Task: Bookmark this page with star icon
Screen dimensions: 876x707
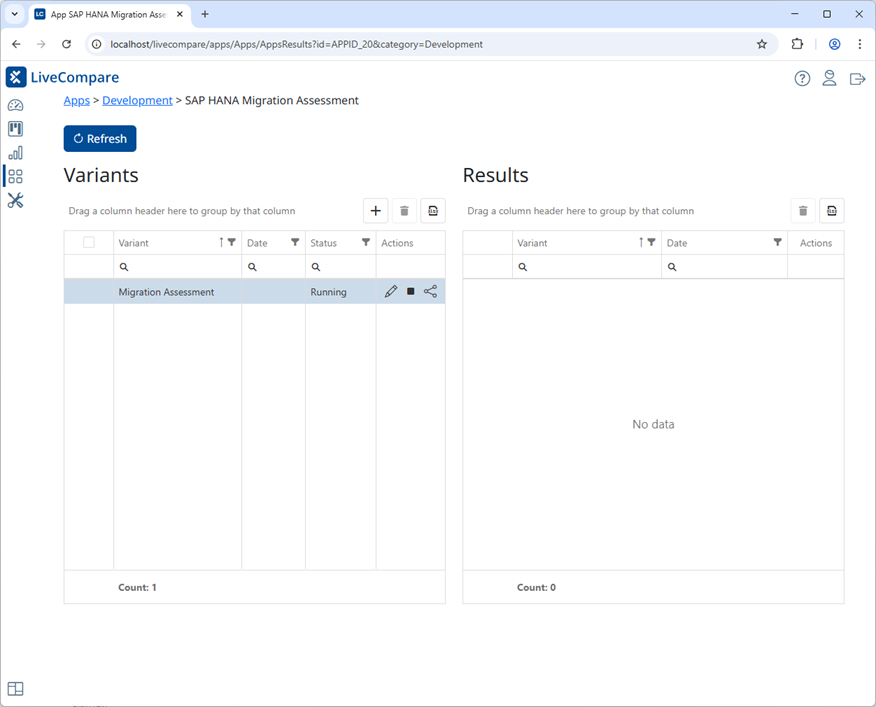Action: (x=761, y=44)
